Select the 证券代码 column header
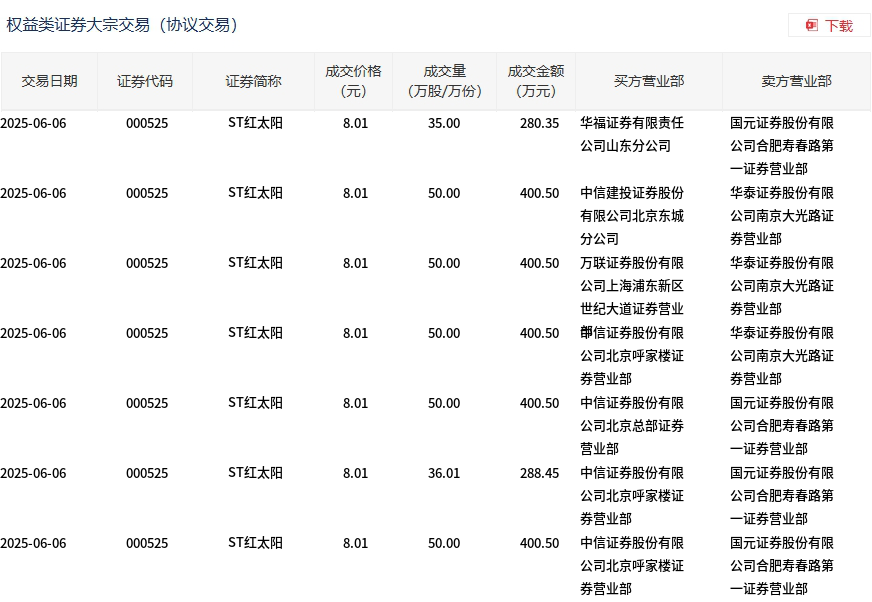 145,81
